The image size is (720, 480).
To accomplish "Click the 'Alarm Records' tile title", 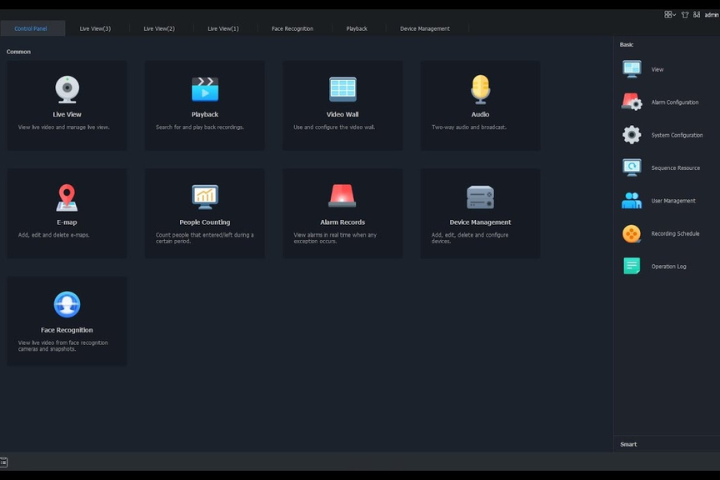I will point(343,222).
